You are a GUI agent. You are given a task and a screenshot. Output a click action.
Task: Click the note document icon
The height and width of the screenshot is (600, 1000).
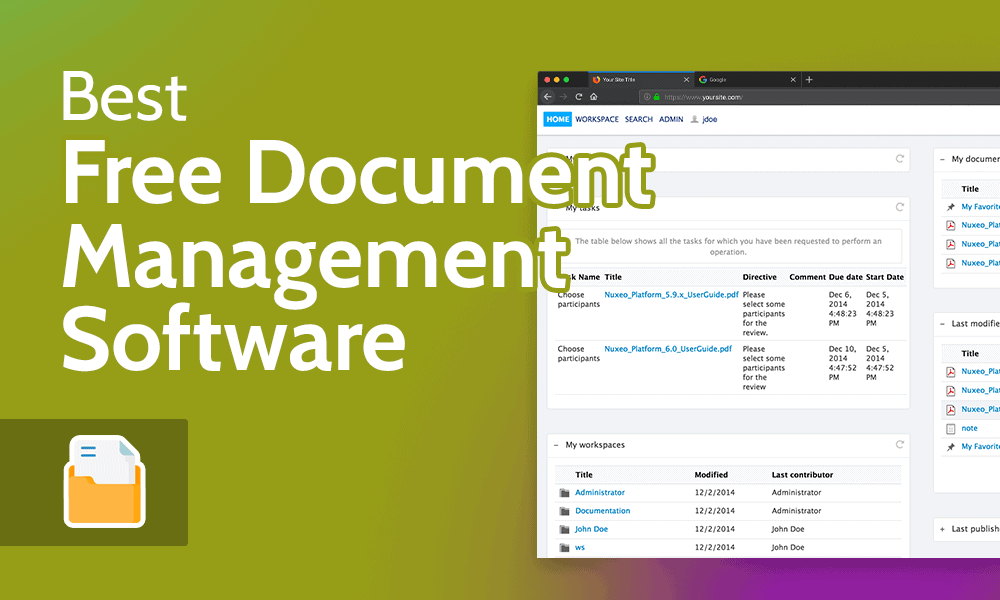click(x=950, y=428)
